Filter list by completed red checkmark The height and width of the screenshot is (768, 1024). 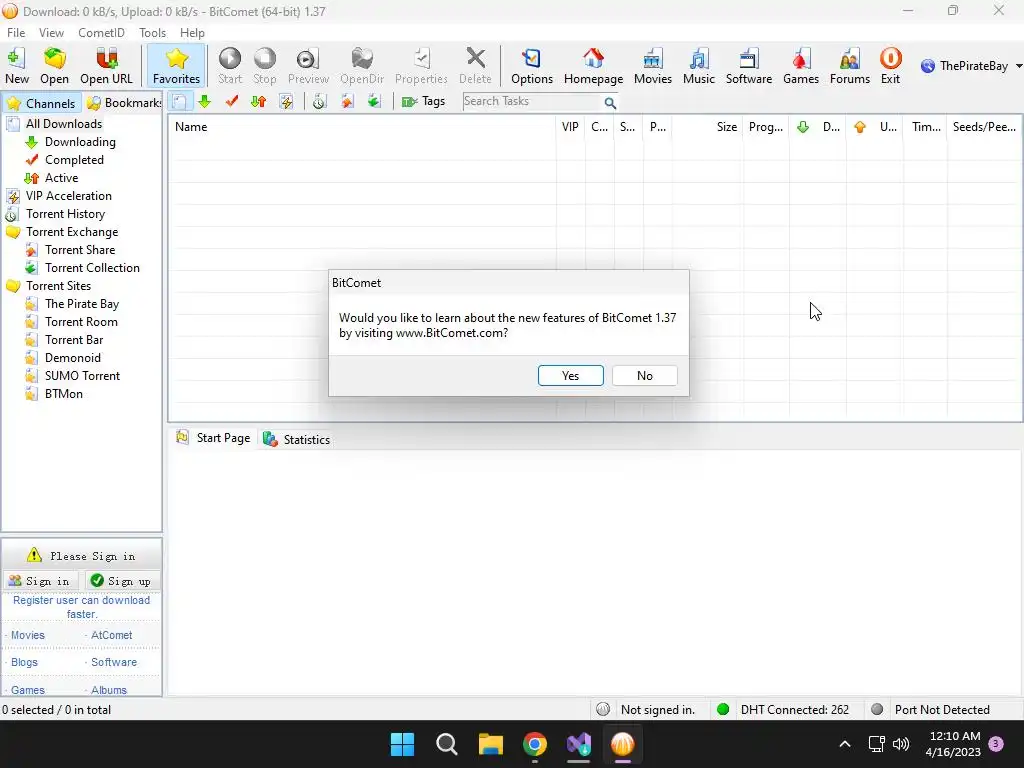[231, 101]
